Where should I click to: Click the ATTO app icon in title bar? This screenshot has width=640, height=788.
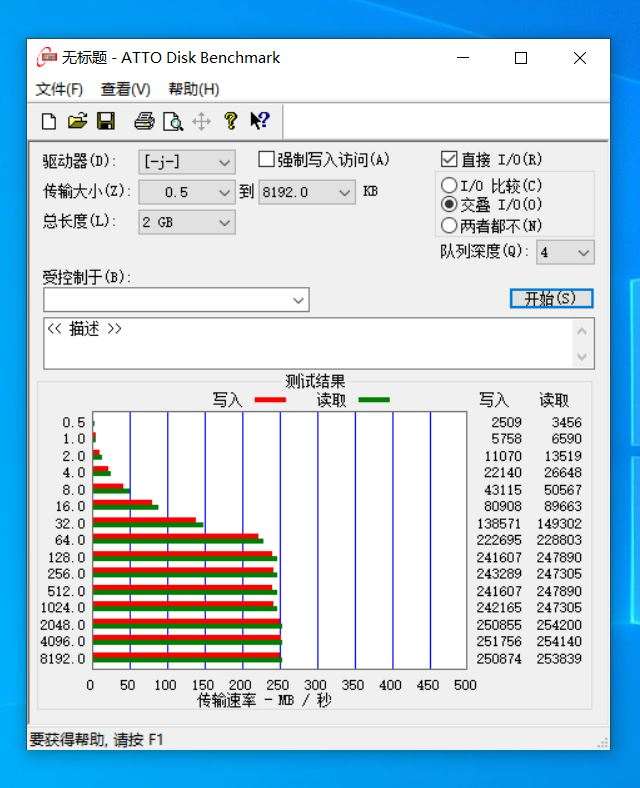[x=46, y=57]
